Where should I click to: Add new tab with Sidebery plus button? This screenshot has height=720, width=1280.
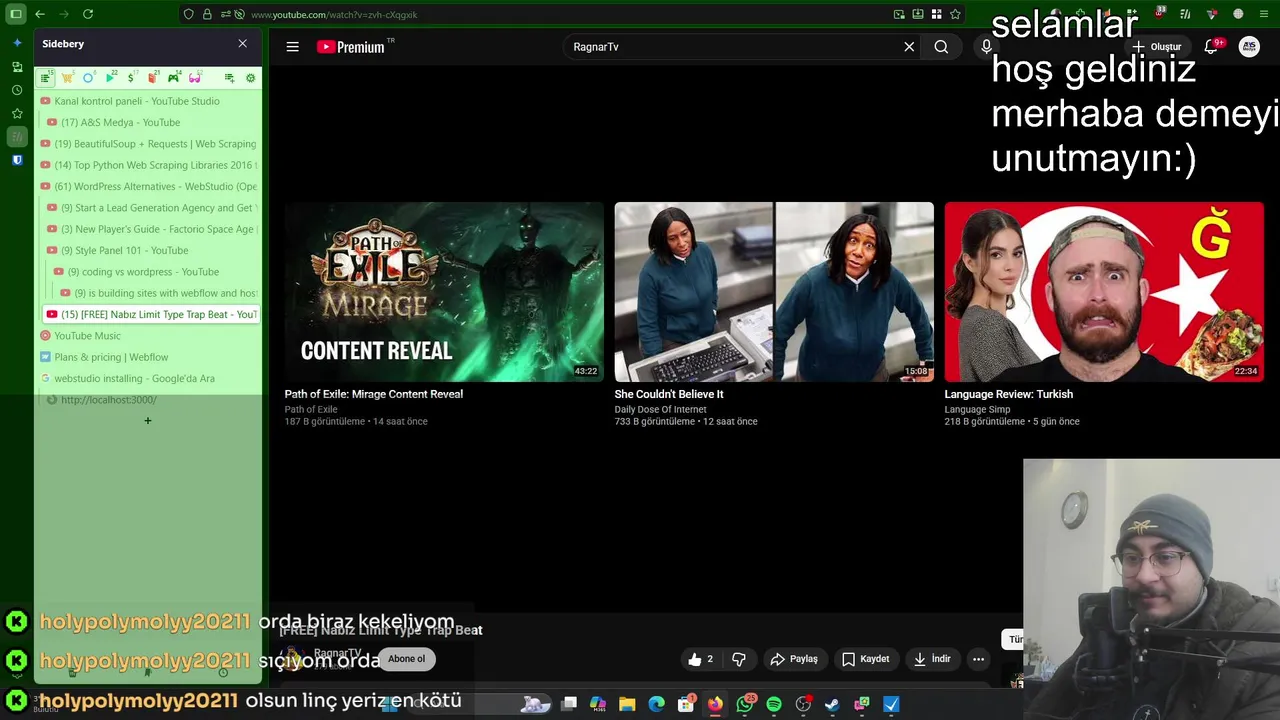148,421
